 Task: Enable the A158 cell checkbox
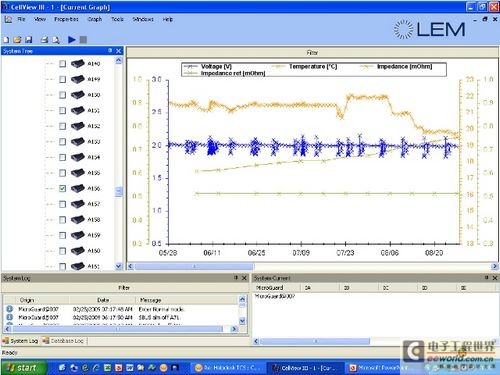tap(62, 220)
